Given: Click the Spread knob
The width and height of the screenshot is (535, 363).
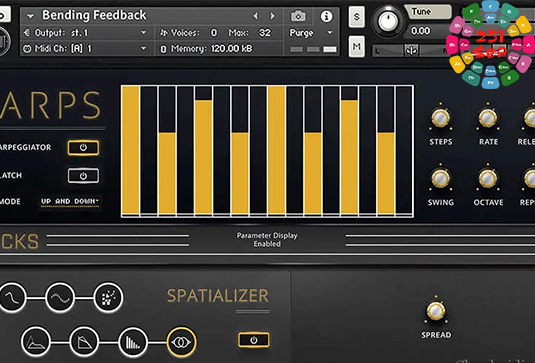Looking at the screenshot, I should coord(436,311).
